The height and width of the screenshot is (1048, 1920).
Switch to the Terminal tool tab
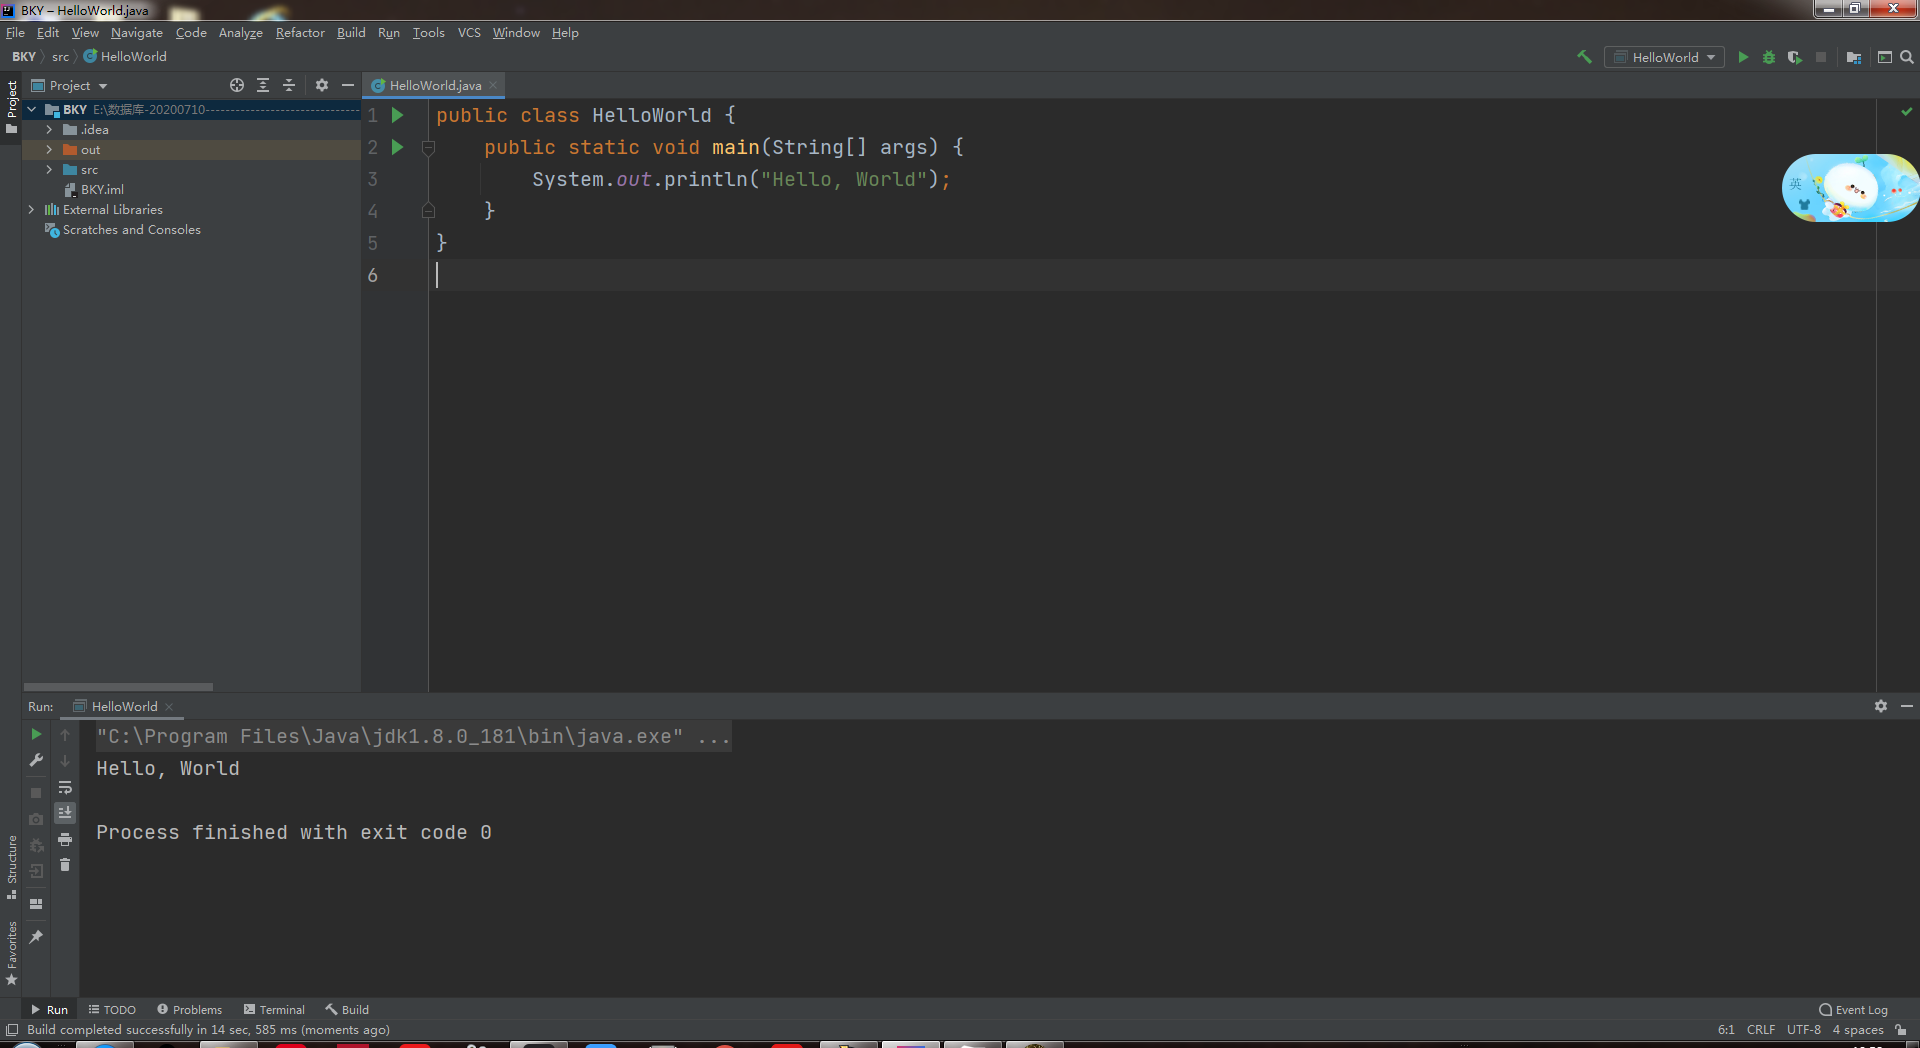[274, 1010]
